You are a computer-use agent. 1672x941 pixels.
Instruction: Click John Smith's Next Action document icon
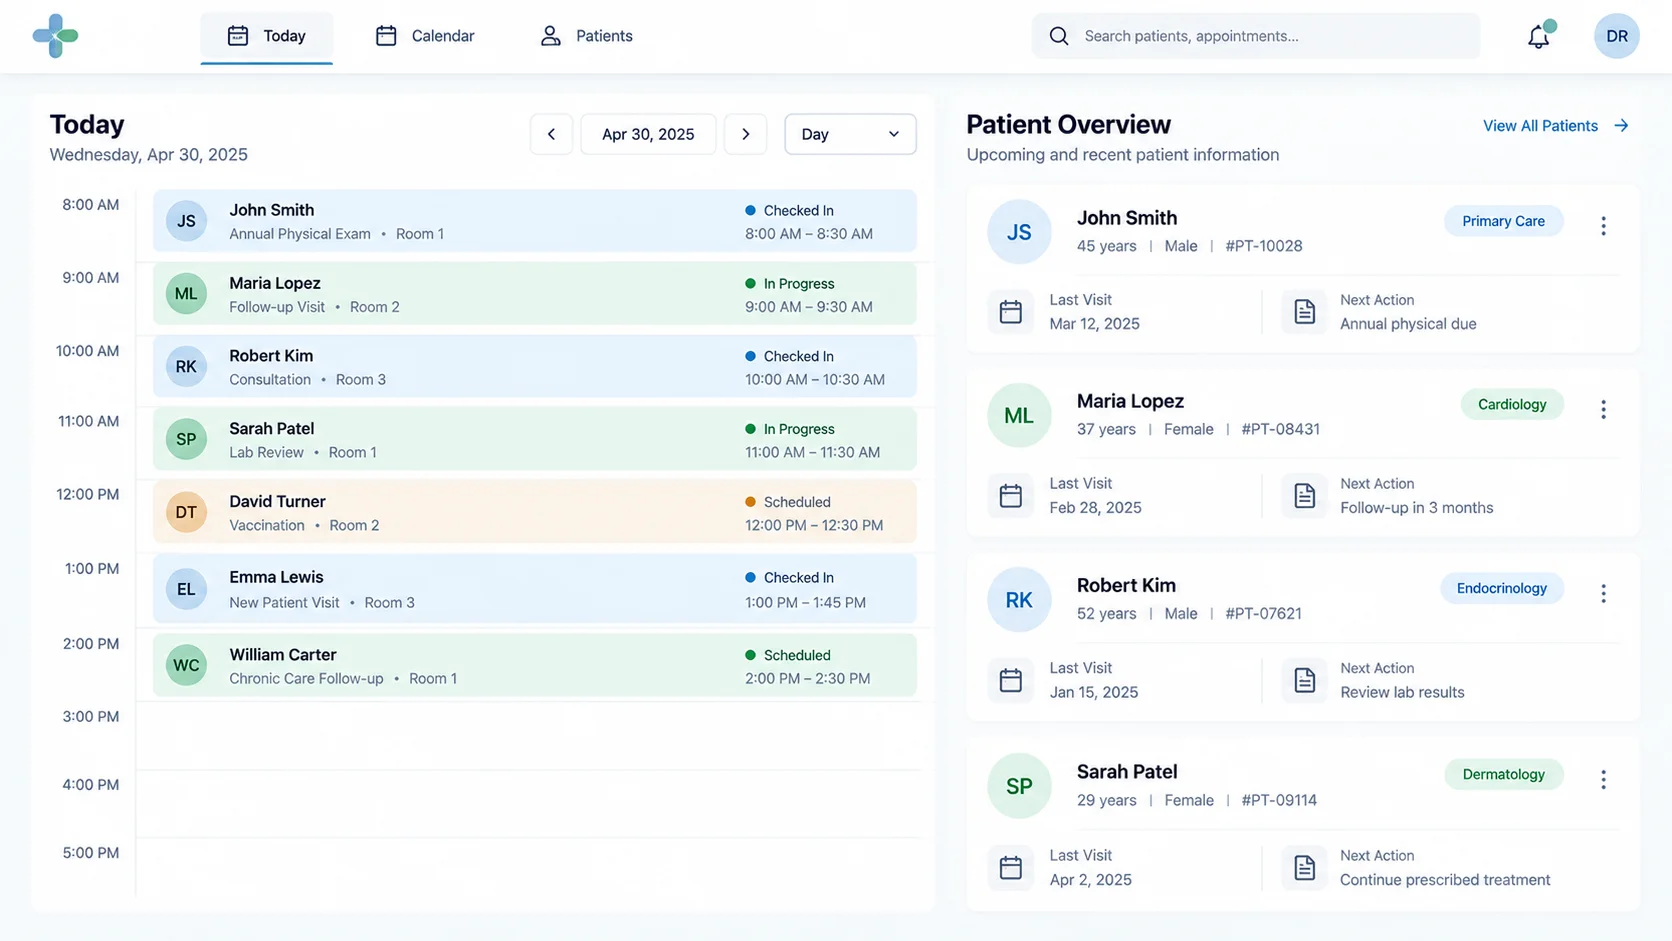(1304, 312)
